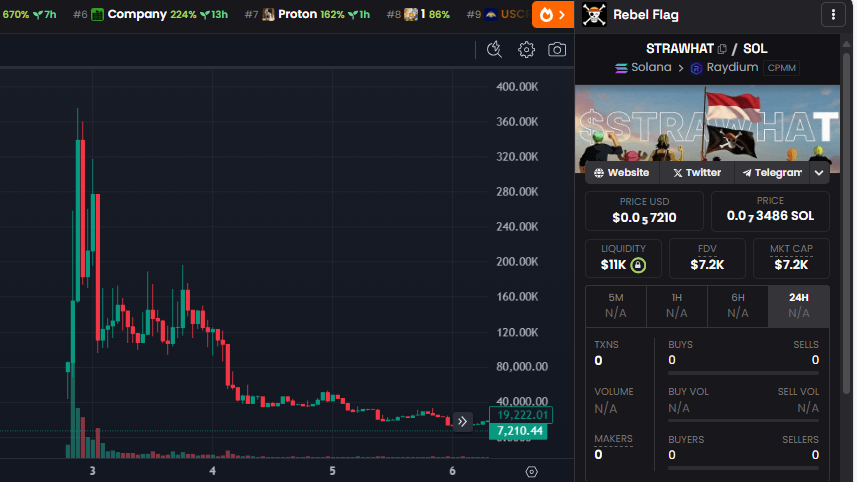Click the Raydium DEX label
The height and width of the screenshot is (482, 857).
point(732,67)
